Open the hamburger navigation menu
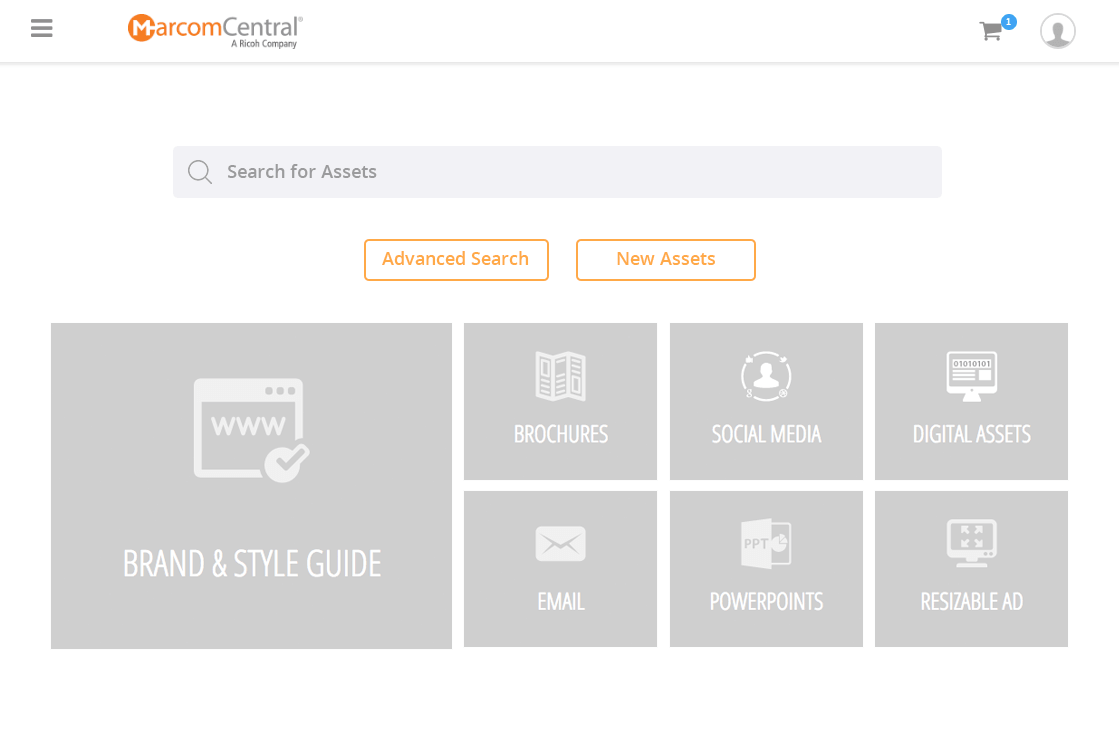The width and height of the screenshot is (1119, 735). pyautogui.click(x=41, y=28)
